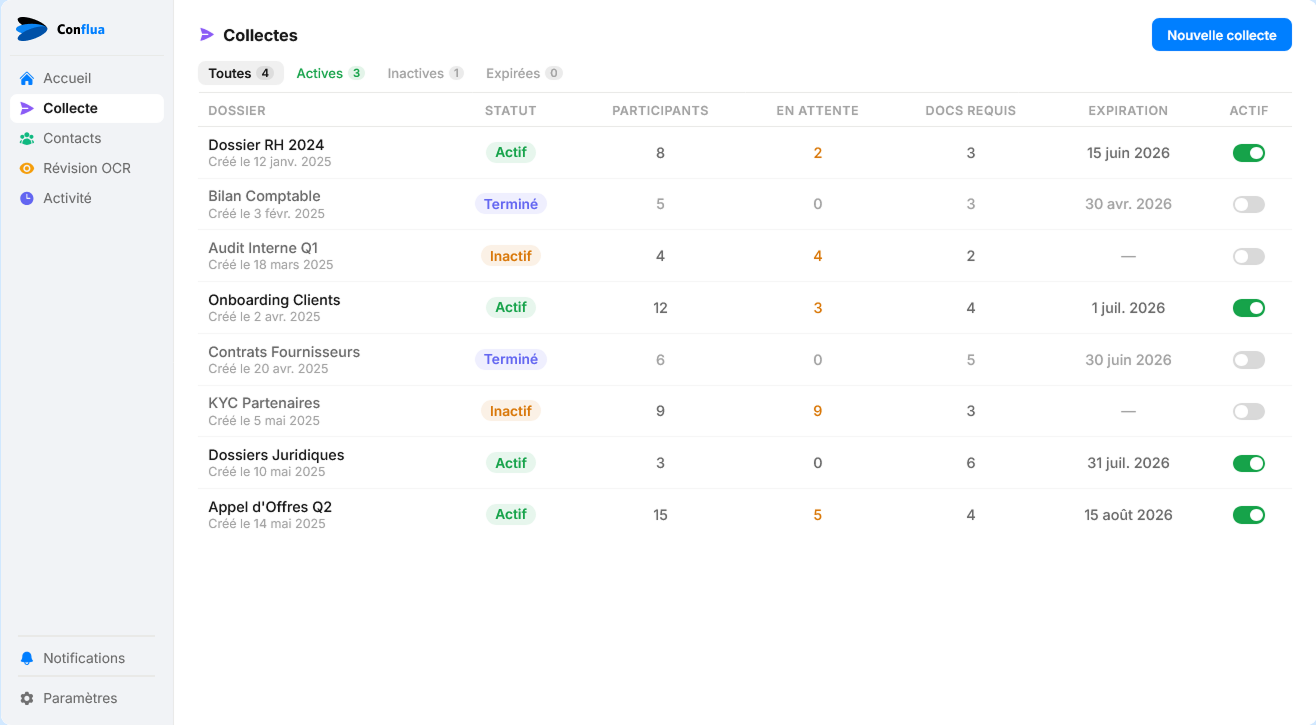
Task: Open the Onboarding Clients collection
Action: (x=274, y=300)
